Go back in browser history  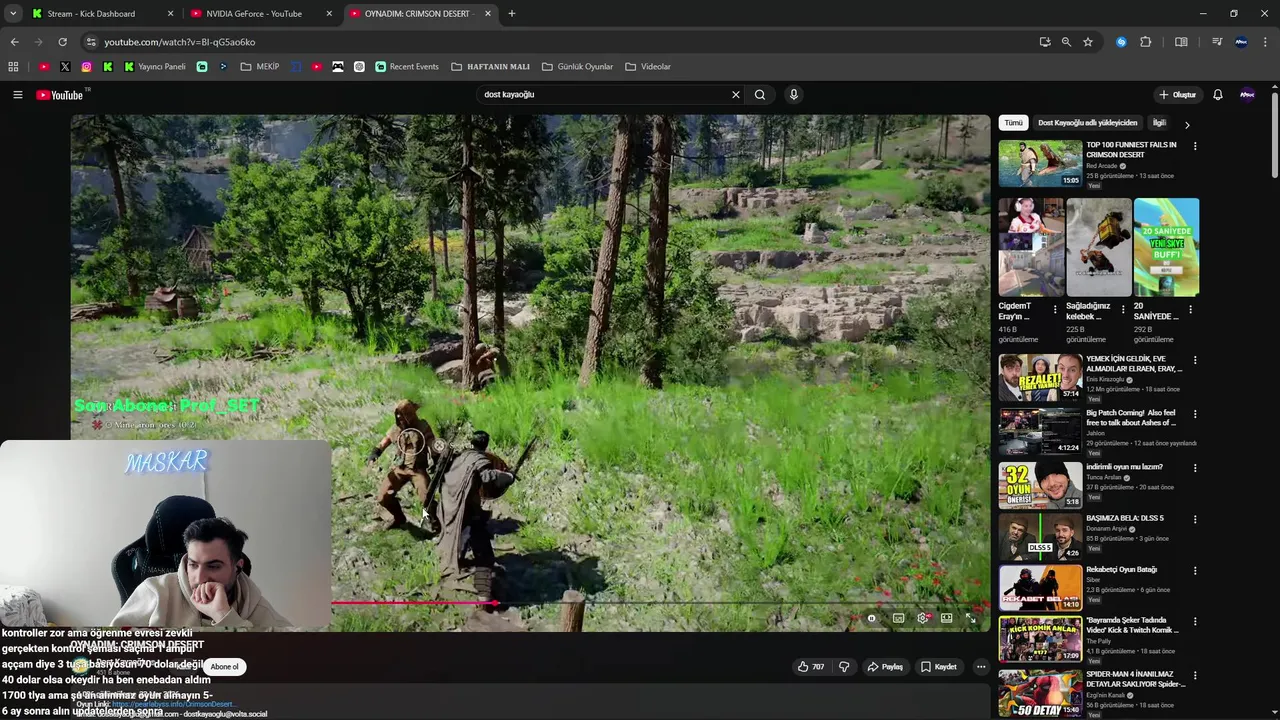click(x=14, y=42)
